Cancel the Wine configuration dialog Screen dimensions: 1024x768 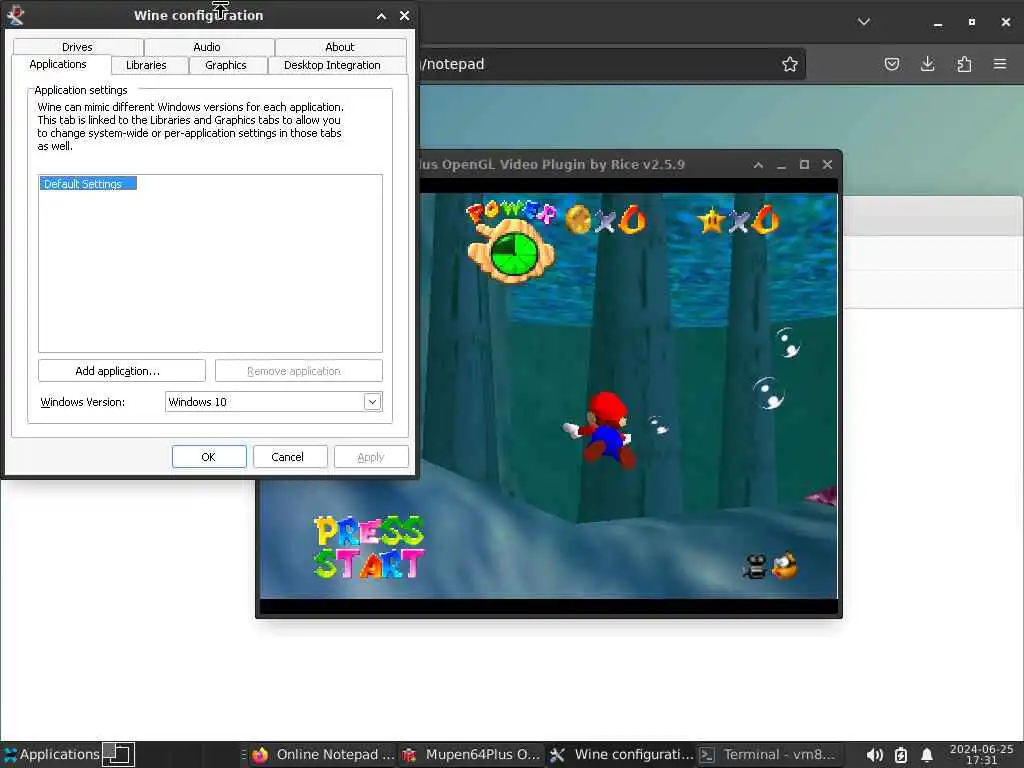click(290, 457)
